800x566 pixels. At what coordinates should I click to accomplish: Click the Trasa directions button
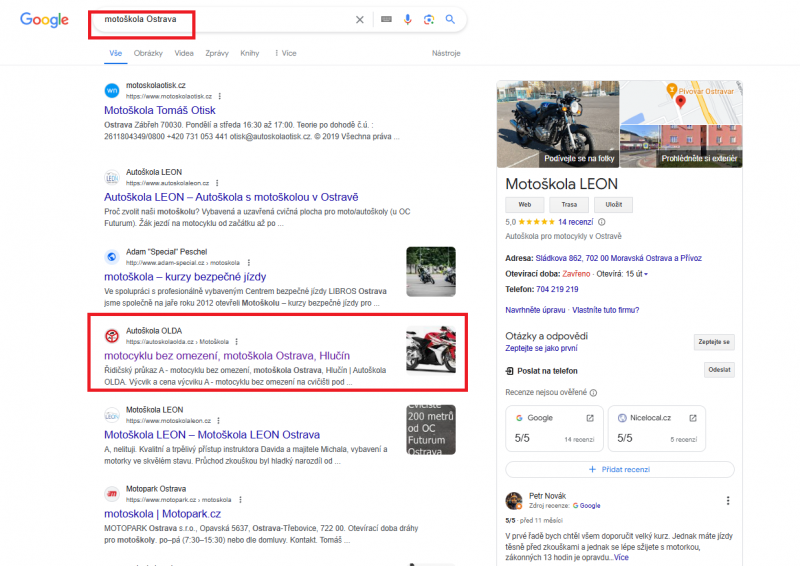(x=569, y=205)
